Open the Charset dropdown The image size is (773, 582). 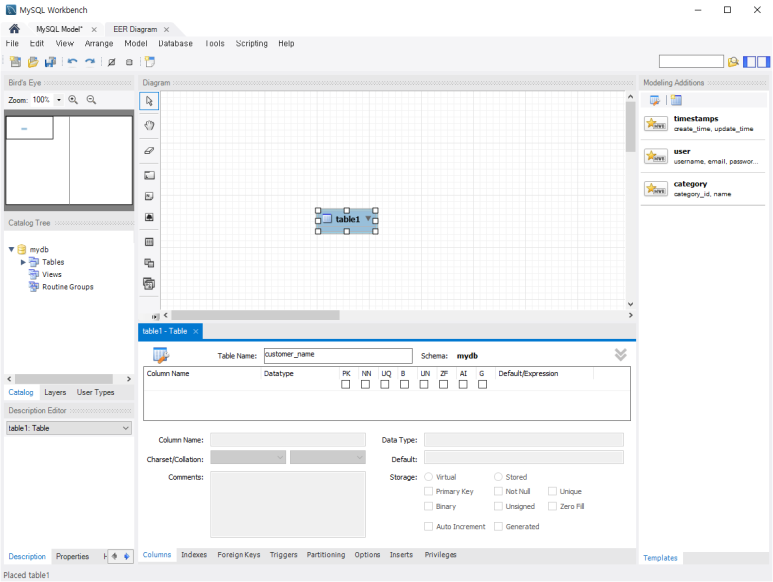point(248,457)
